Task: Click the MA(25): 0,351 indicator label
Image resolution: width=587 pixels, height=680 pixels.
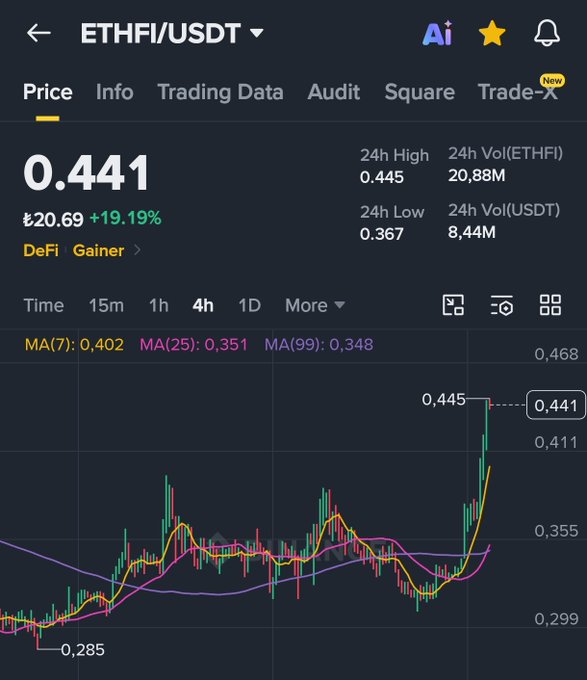Action: (x=193, y=345)
